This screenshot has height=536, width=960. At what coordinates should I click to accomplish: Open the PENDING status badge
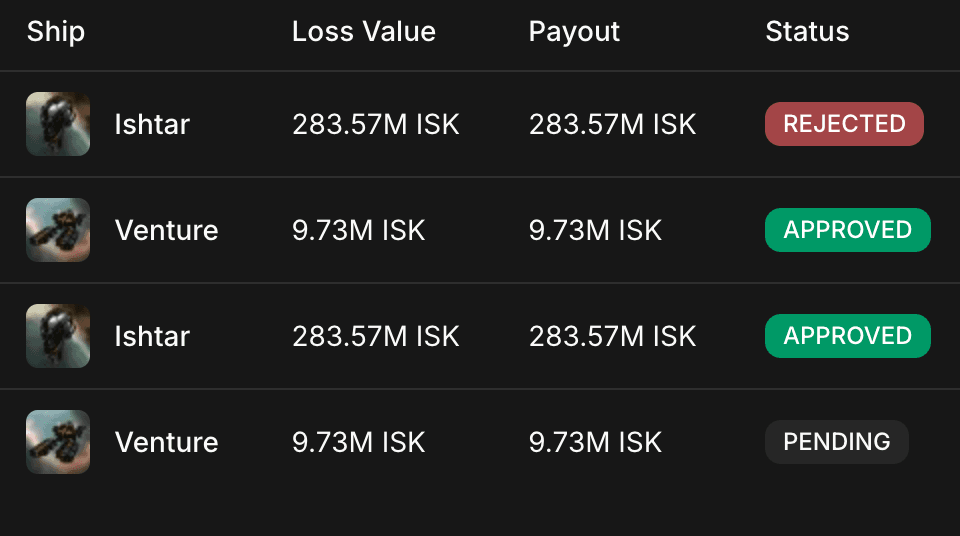(x=836, y=442)
